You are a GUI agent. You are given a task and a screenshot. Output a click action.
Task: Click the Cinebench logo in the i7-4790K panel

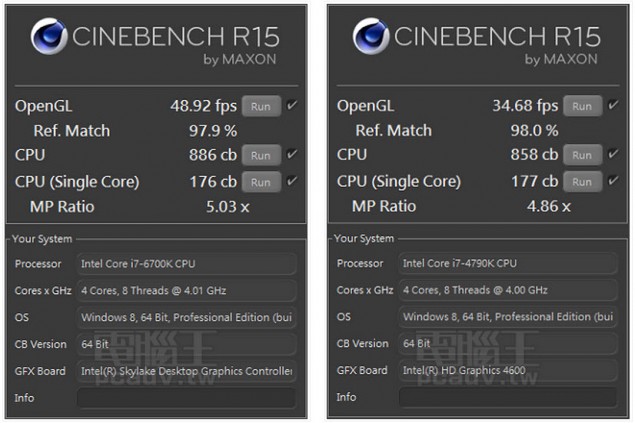point(372,39)
